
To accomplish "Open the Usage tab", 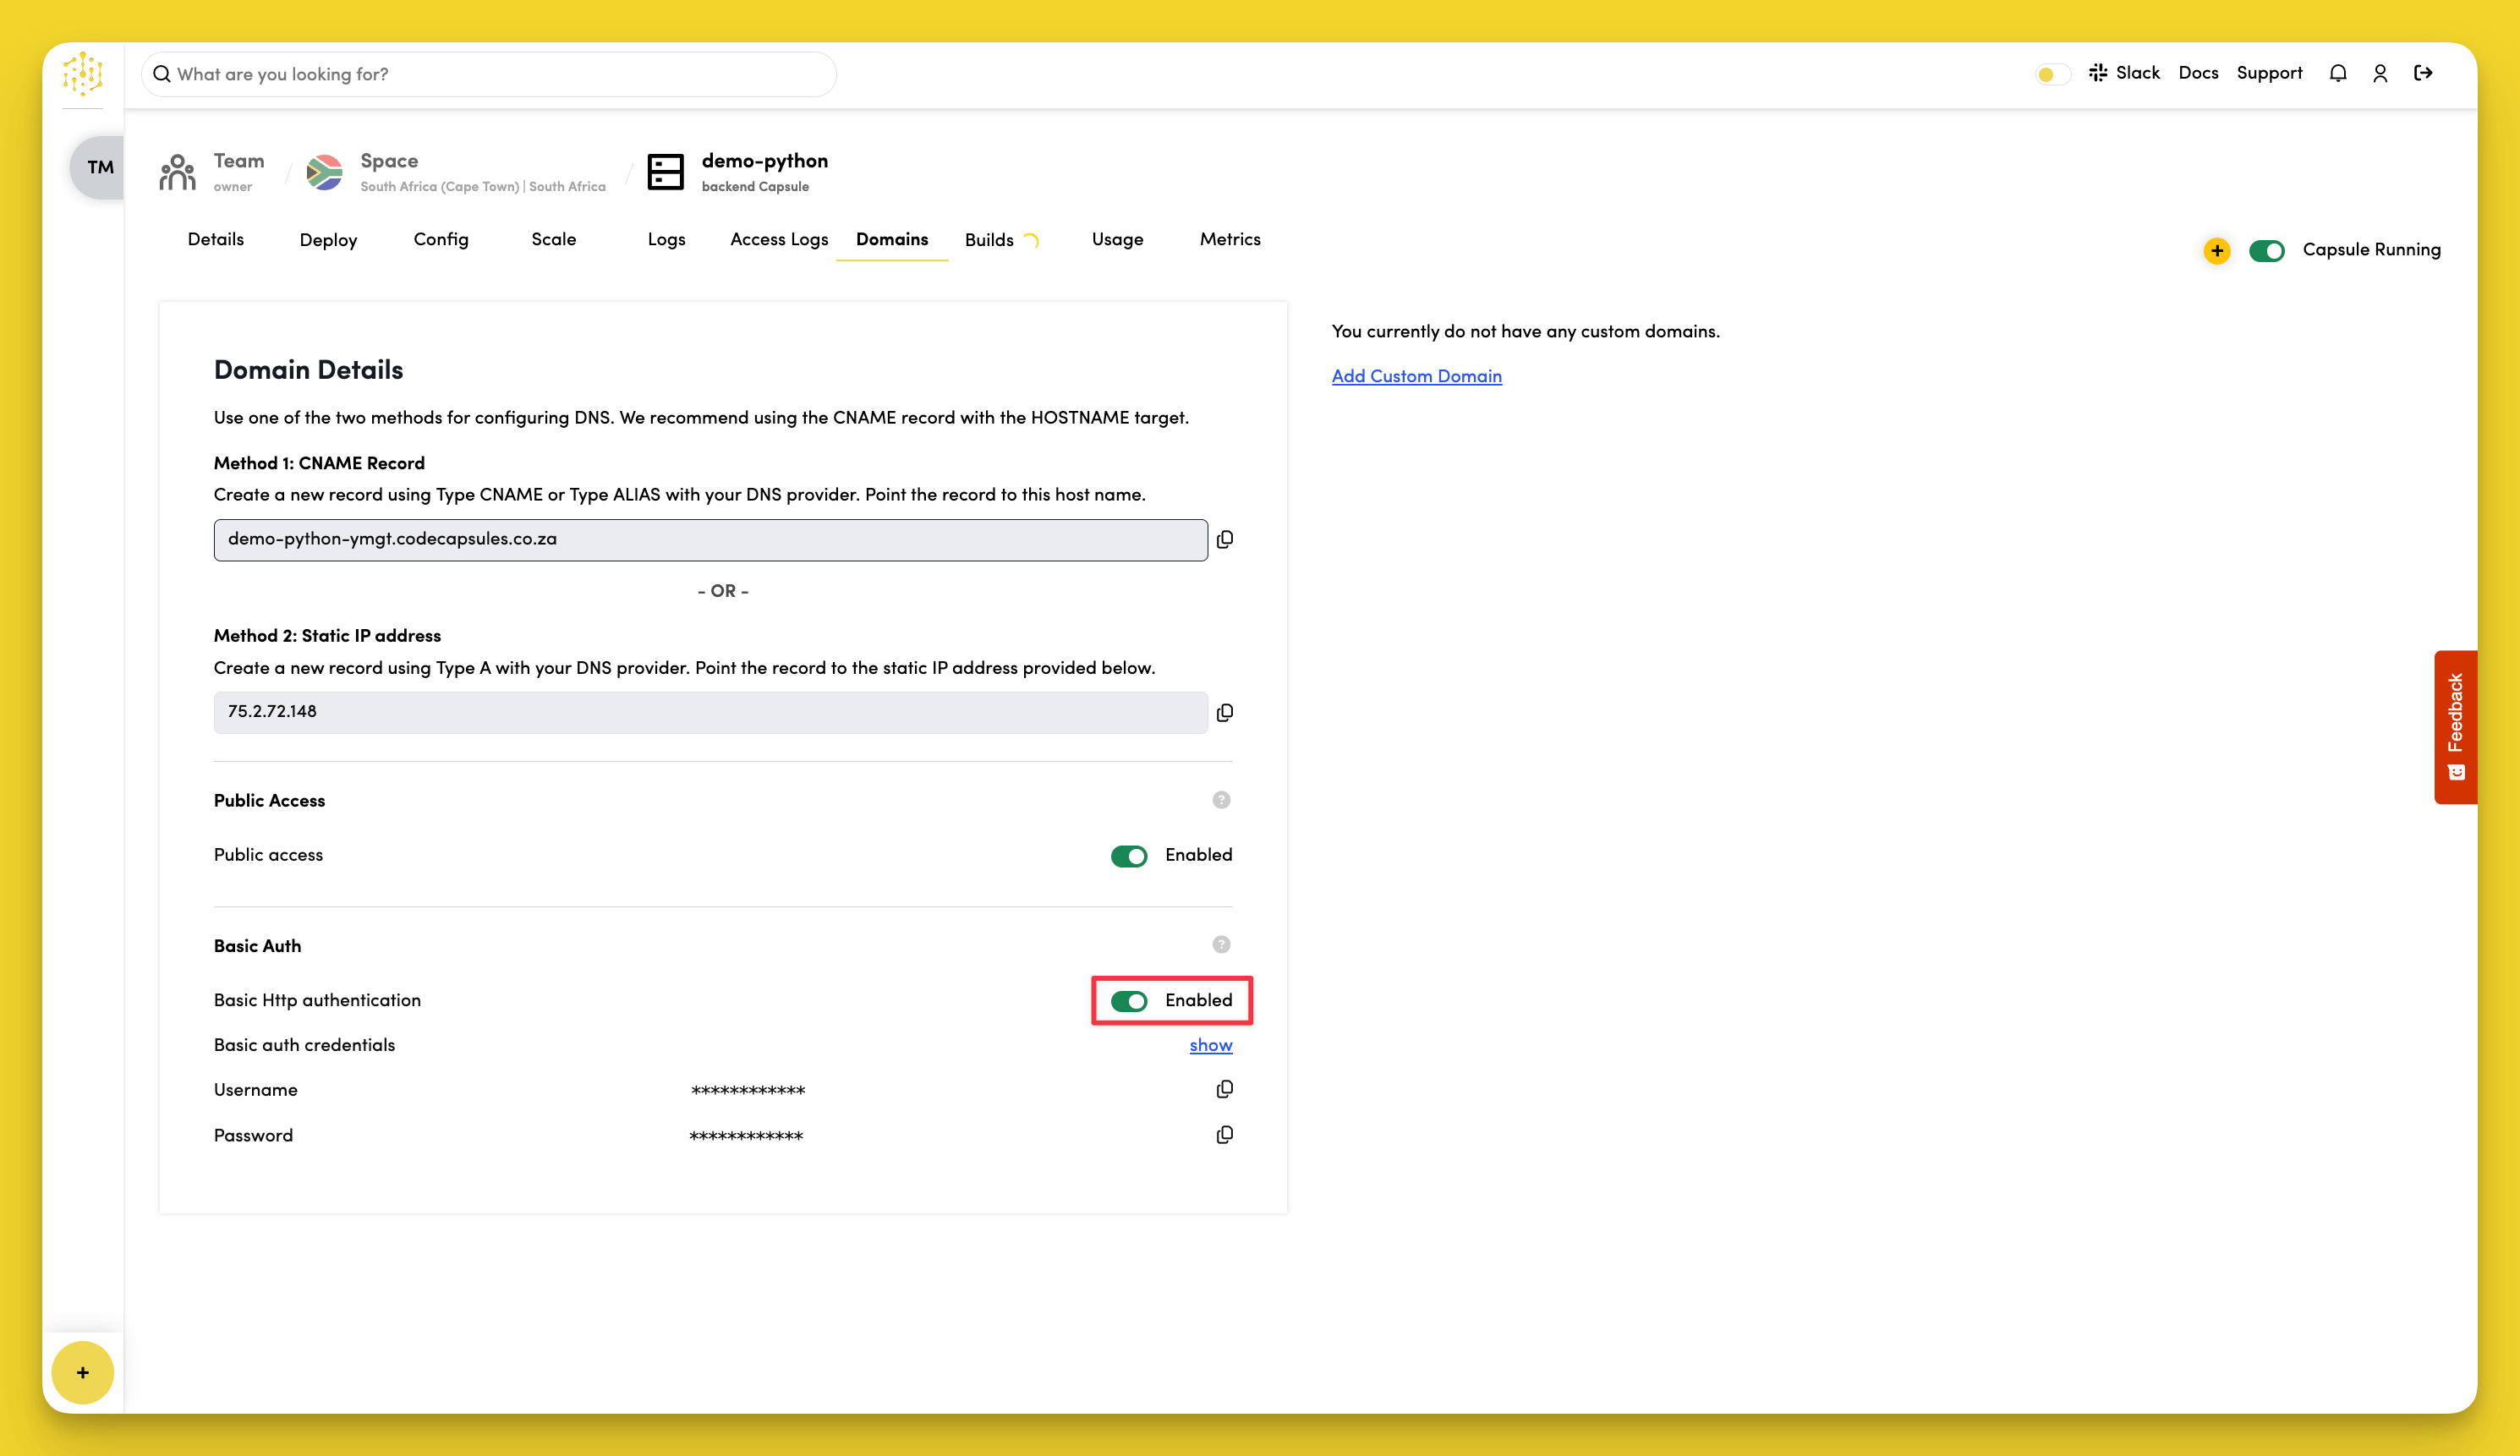I will point(1117,239).
